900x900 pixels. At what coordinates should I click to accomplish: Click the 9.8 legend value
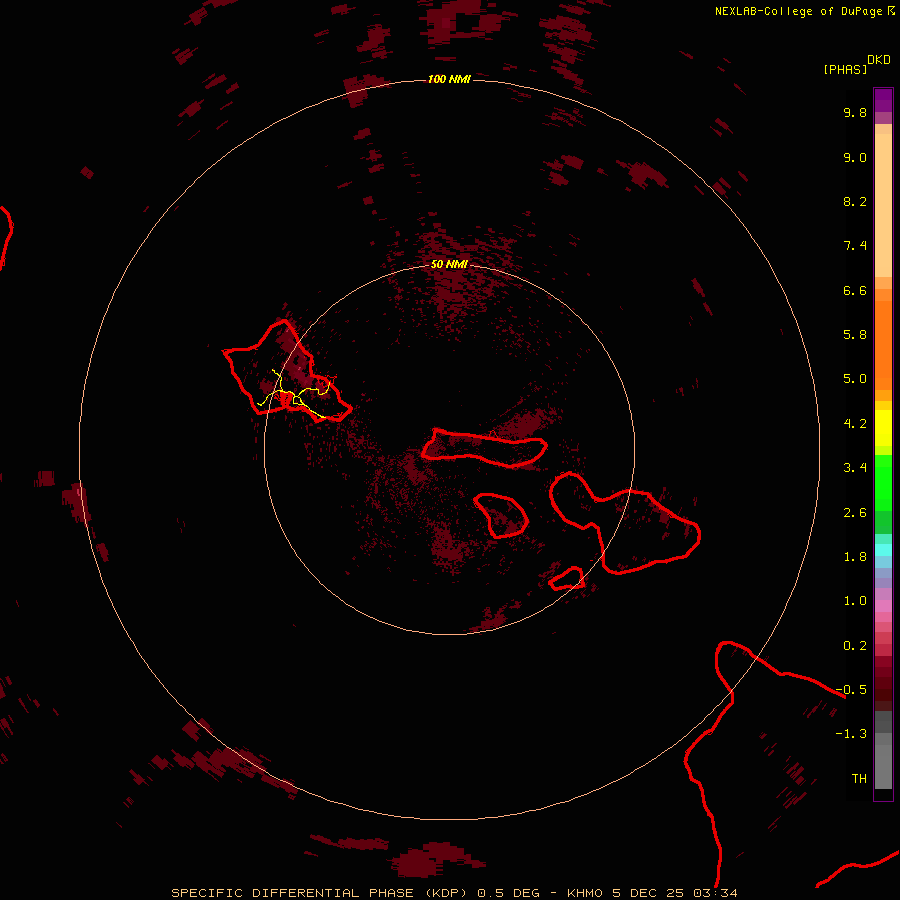[855, 112]
